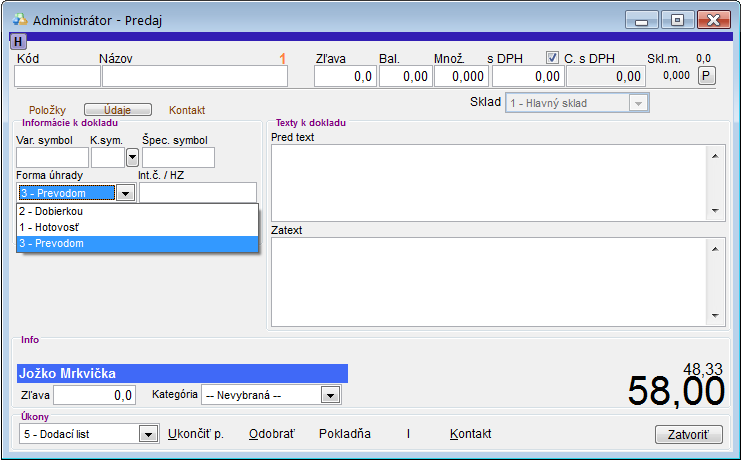Expand the Forma úhrady dropdown arrow
The image size is (742, 461).
126,193
